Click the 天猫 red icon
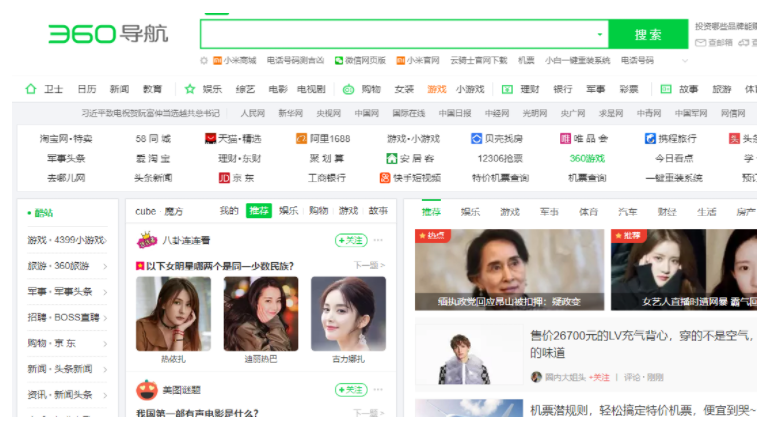Image resolution: width=773 pixels, height=427 pixels. [x=211, y=139]
